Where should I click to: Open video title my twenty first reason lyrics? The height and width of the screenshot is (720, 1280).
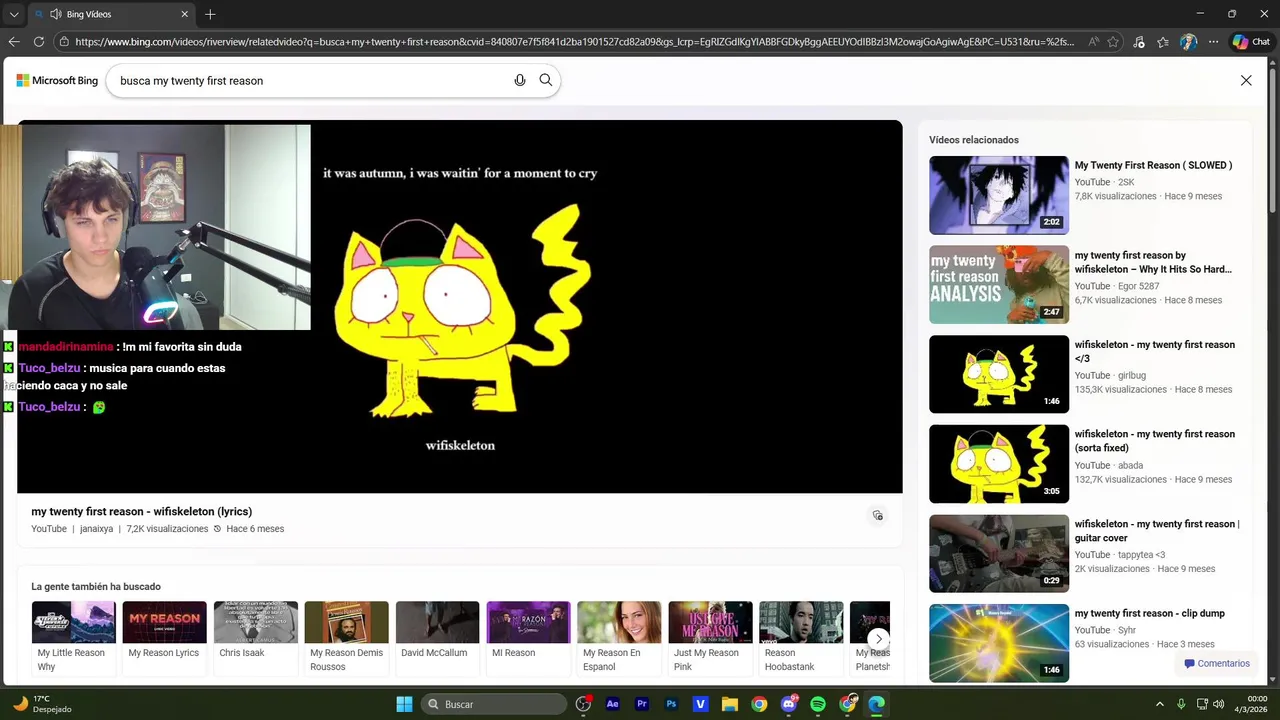[141, 511]
